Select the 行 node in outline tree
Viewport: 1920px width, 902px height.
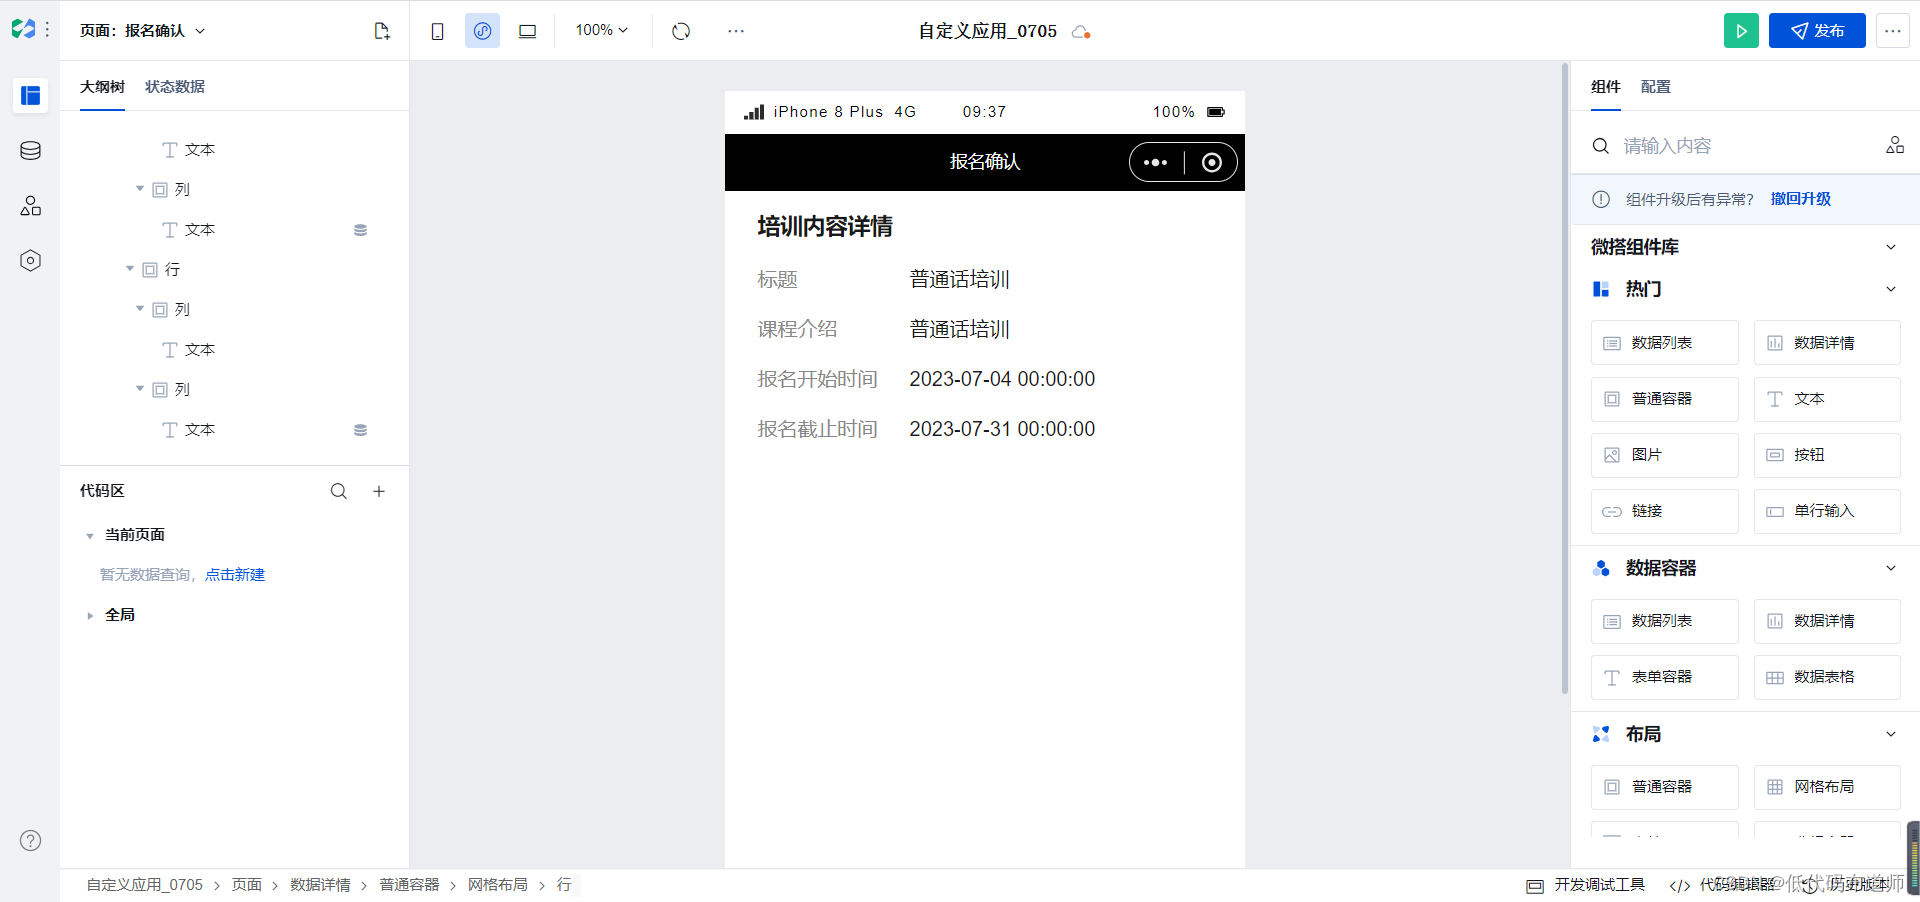[x=172, y=270]
